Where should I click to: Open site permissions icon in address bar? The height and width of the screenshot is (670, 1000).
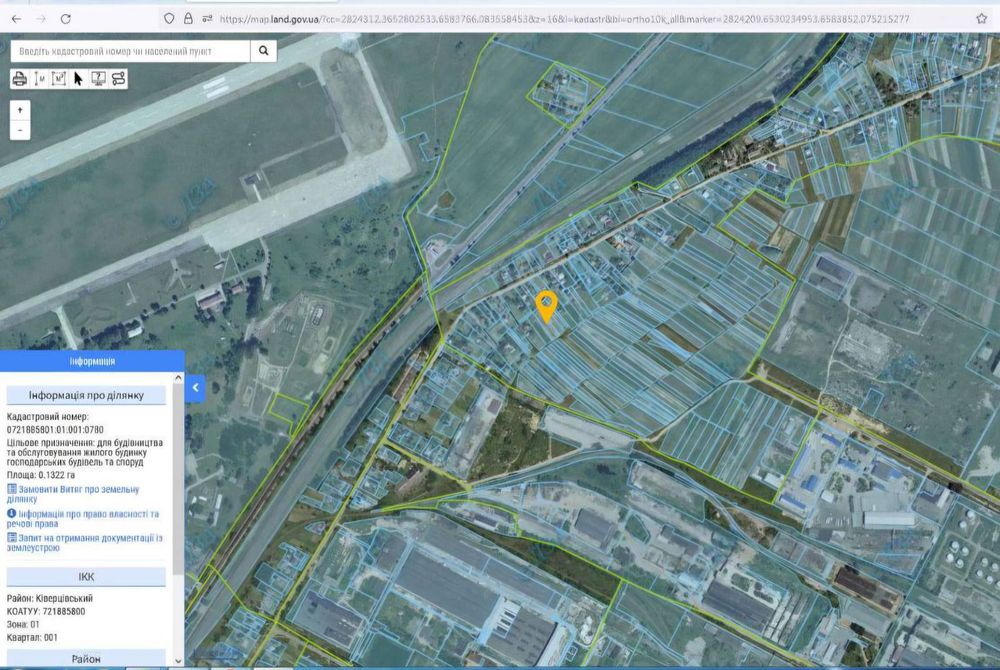tap(207, 19)
